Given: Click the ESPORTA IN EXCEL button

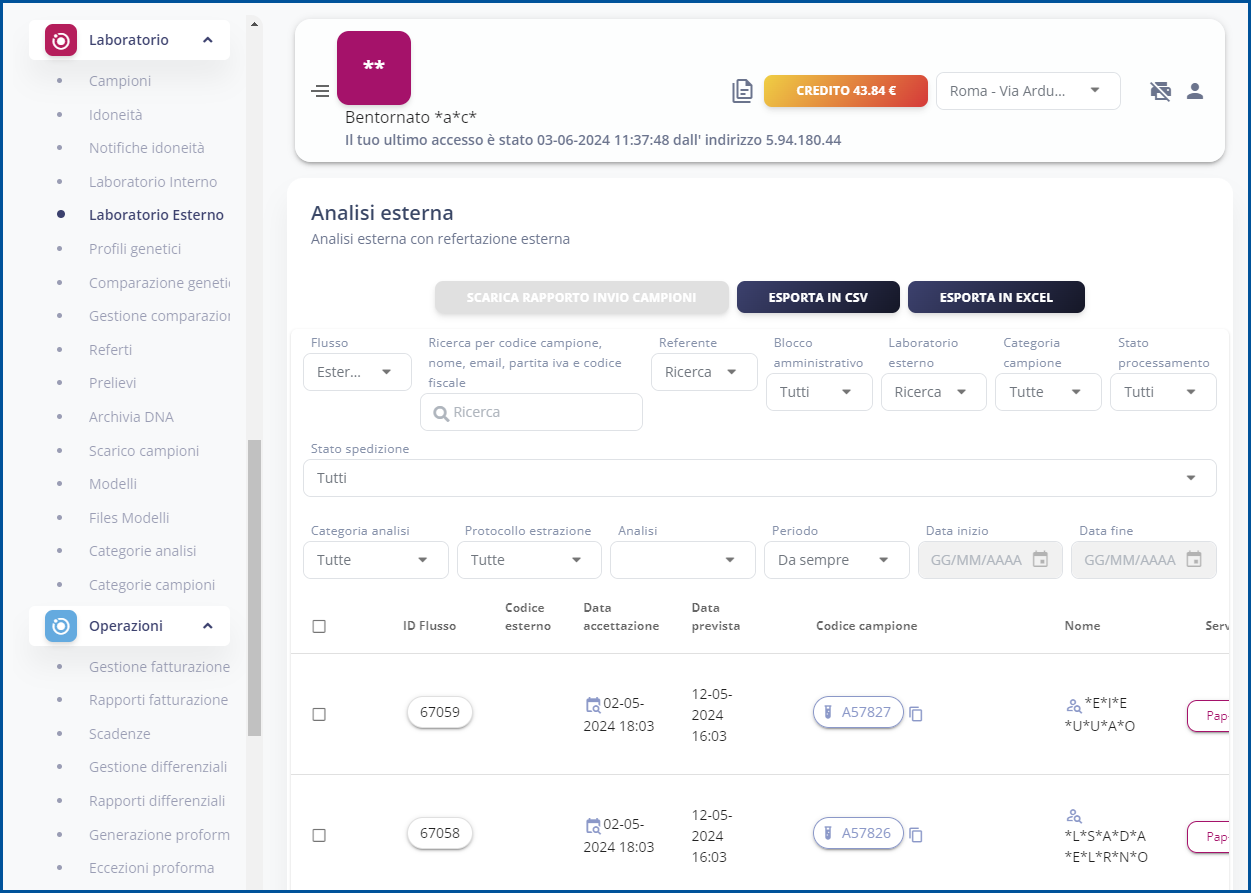Looking at the screenshot, I should point(995,297).
